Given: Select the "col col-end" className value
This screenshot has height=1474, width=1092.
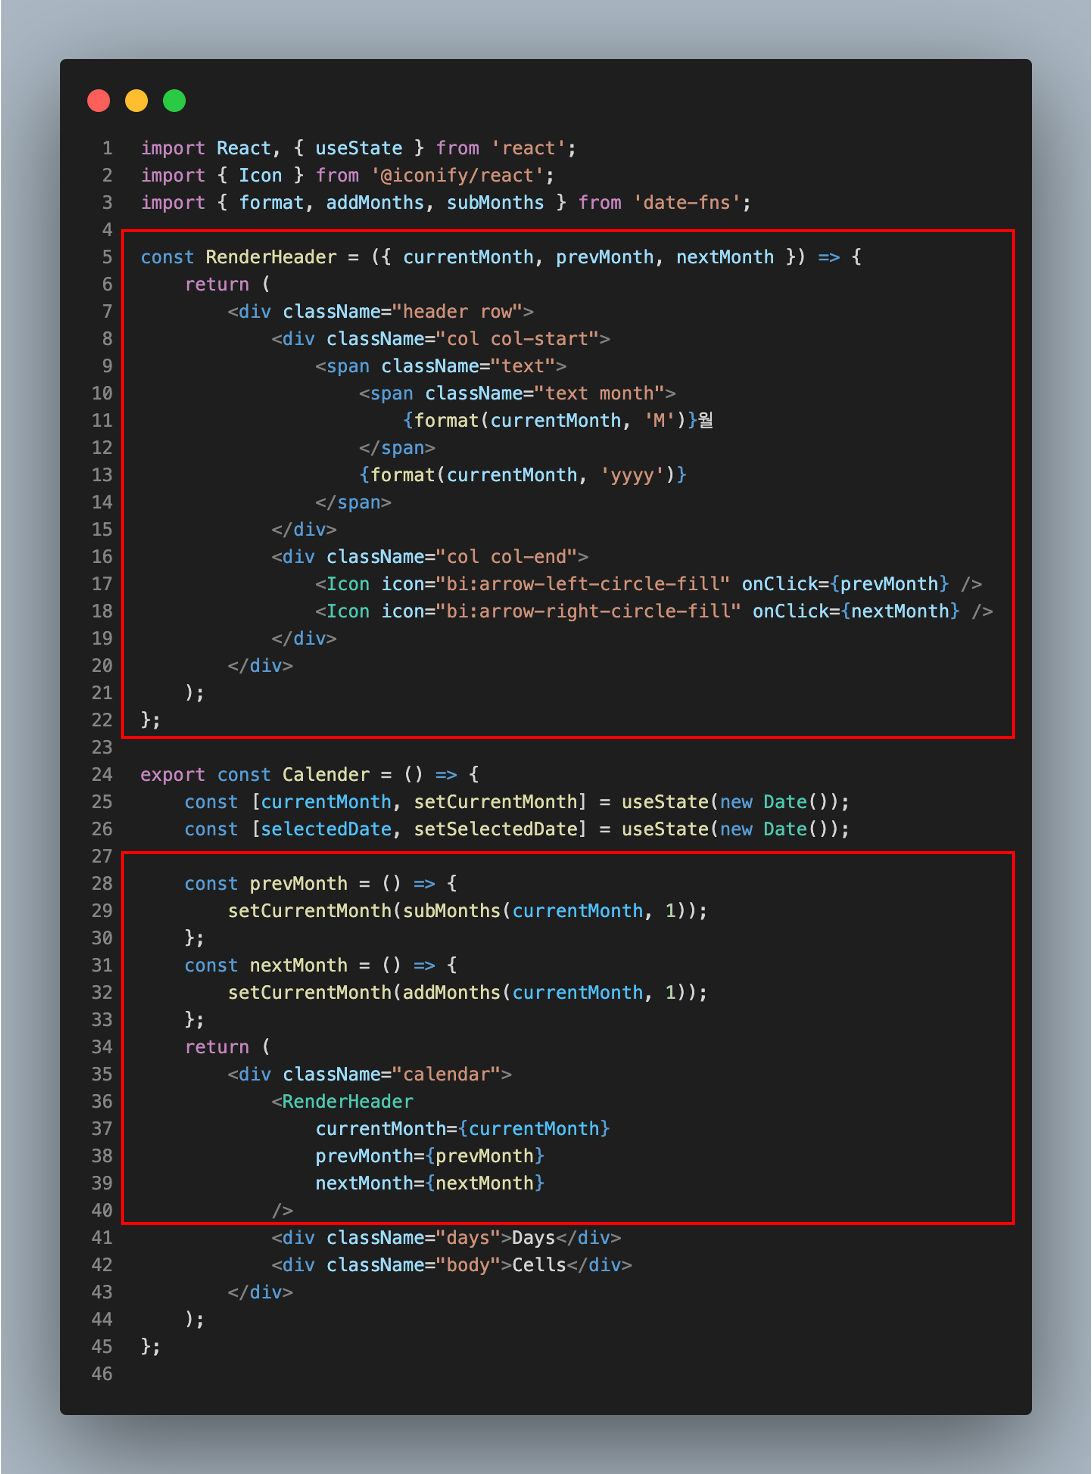Looking at the screenshot, I should coord(506,556).
